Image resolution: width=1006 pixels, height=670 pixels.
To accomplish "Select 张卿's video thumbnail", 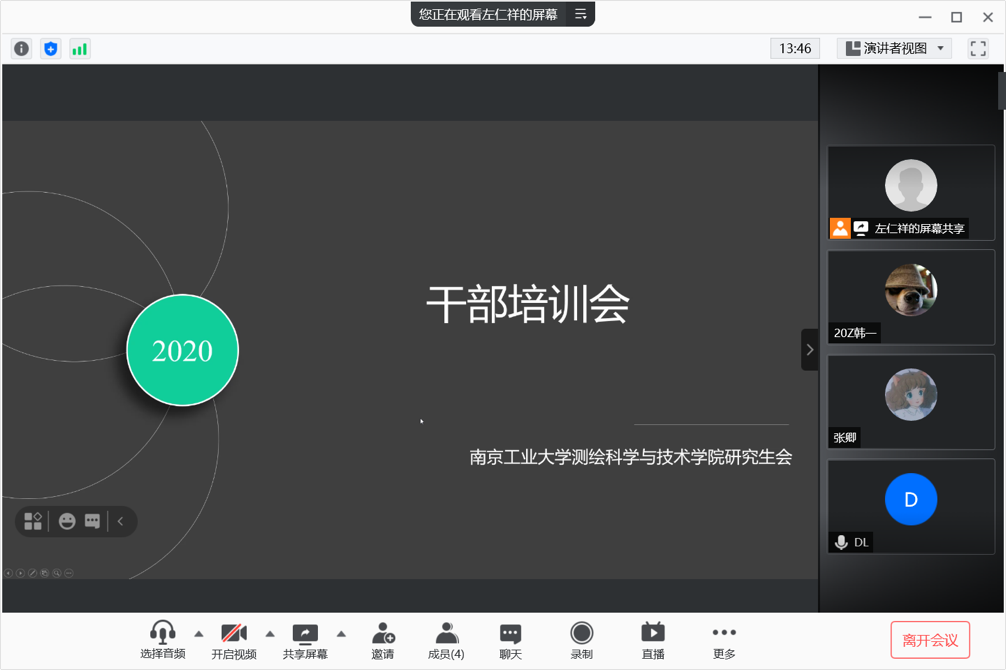I will [x=911, y=402].
